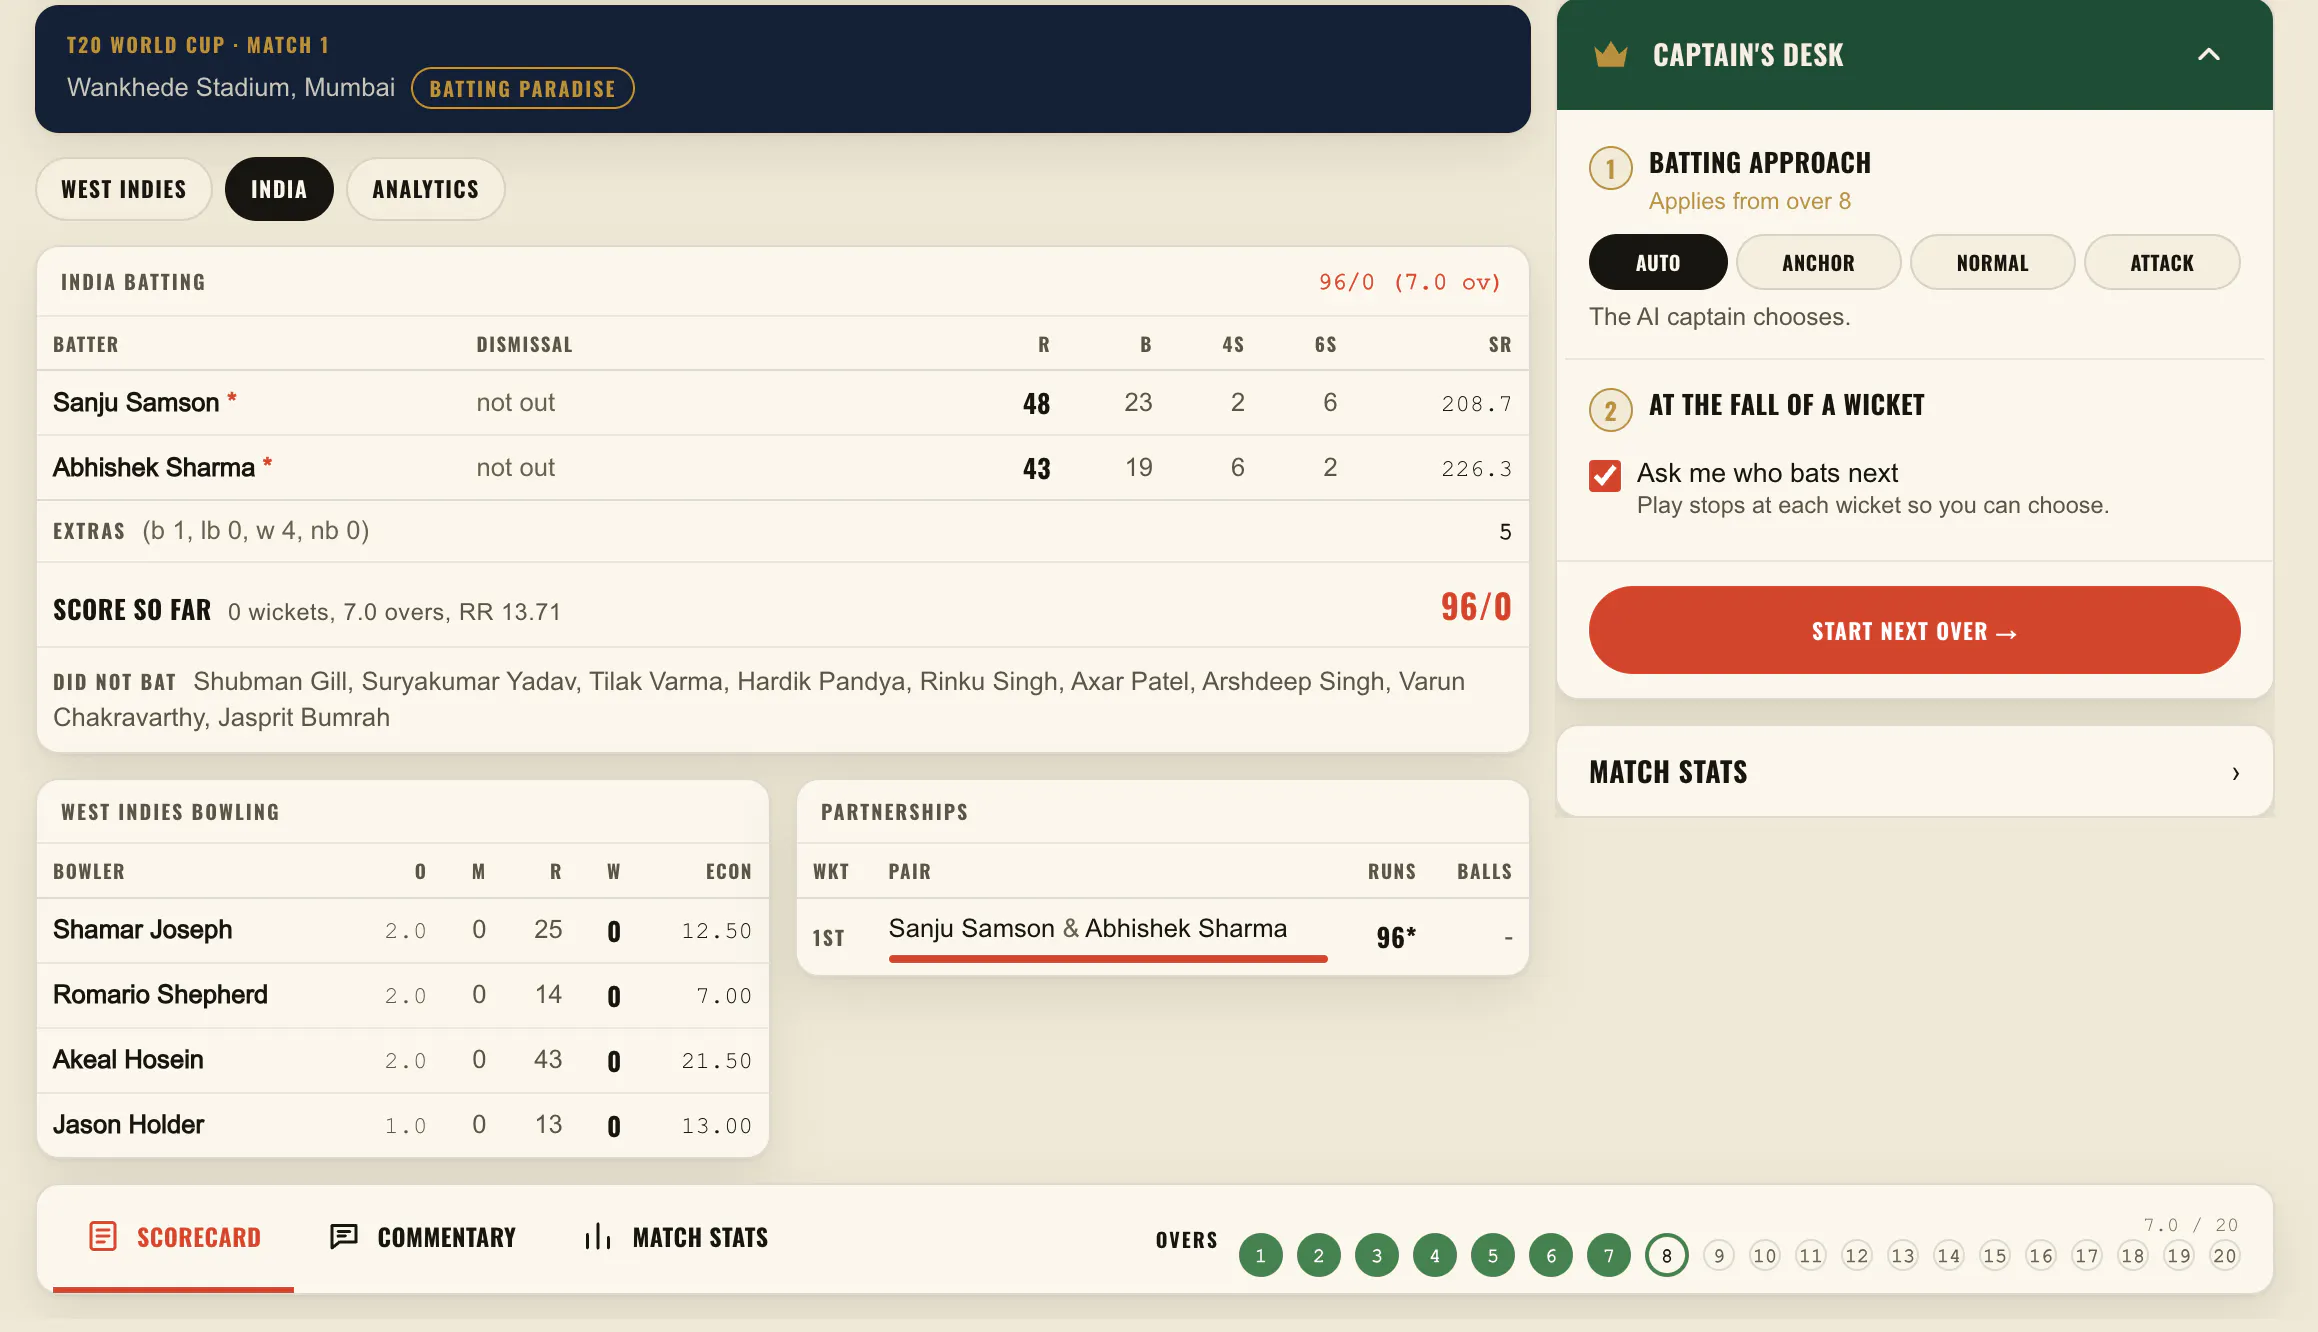Click the Batting Paradise pitch badge
The image size is (2318, 1332).
point(522,88)
